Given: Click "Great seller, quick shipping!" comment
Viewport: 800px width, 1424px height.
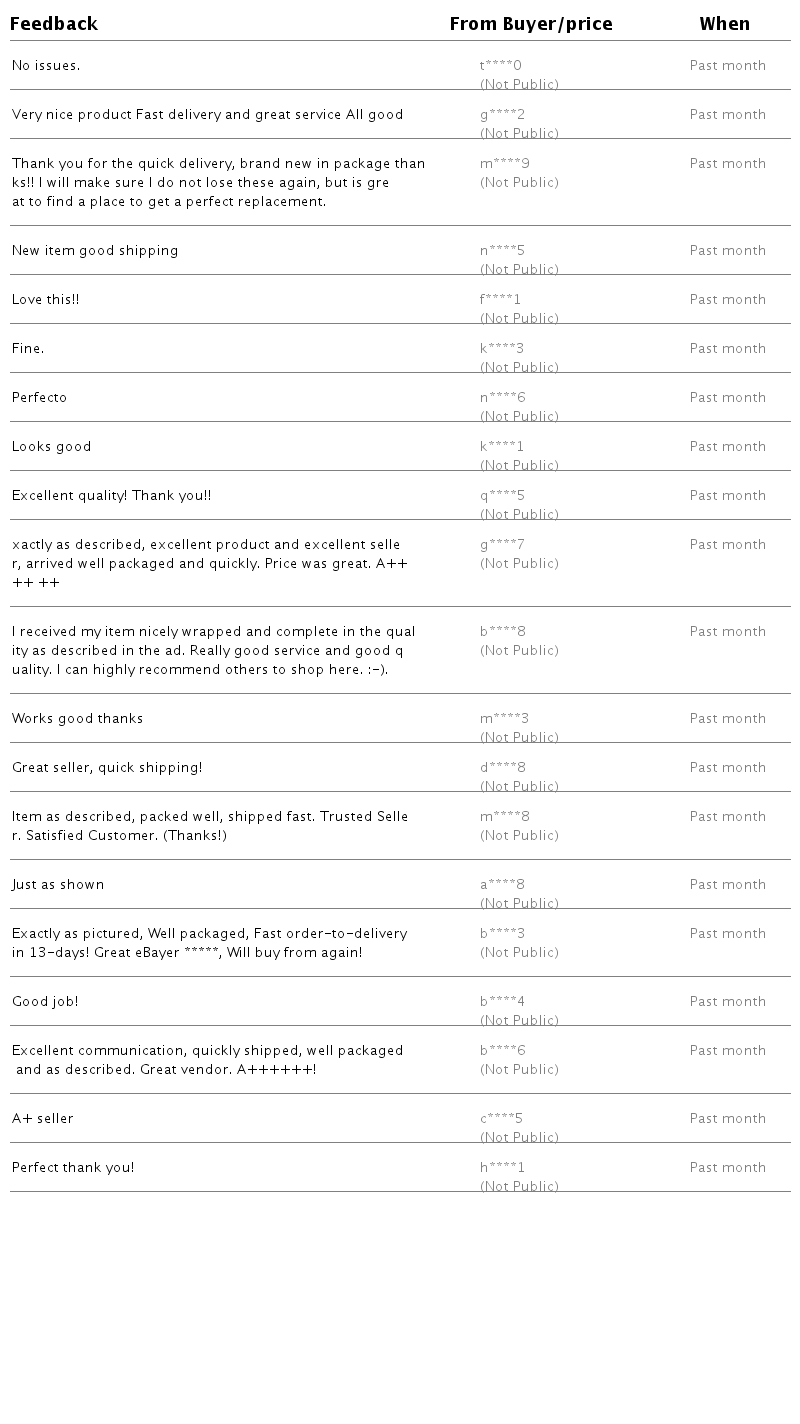Looking at the screenshot, I should (x=107, y=768).
